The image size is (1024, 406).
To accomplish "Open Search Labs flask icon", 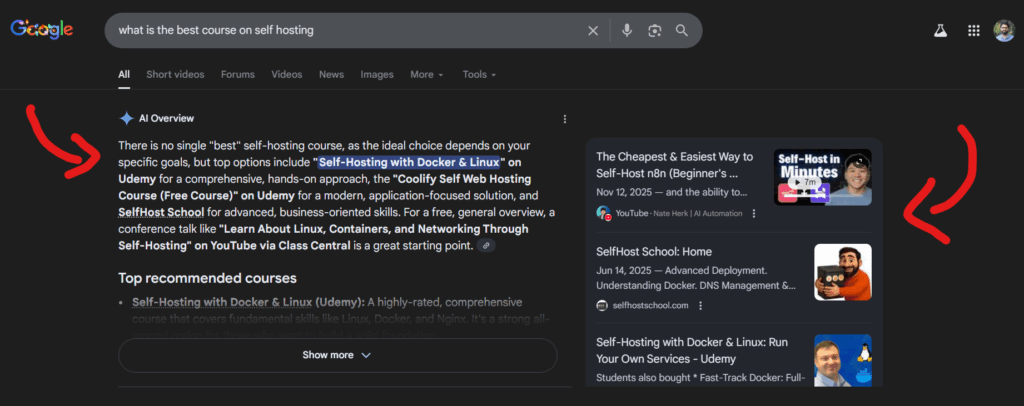I will click(x=940, y=31).
